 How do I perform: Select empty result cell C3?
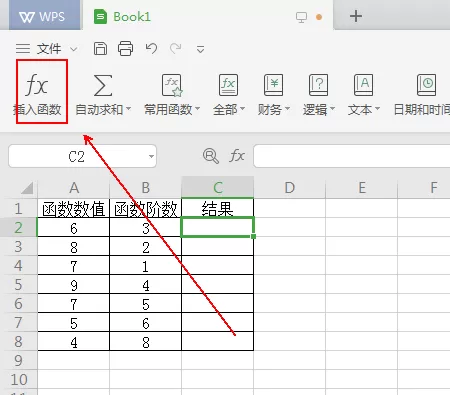point(218,246)
